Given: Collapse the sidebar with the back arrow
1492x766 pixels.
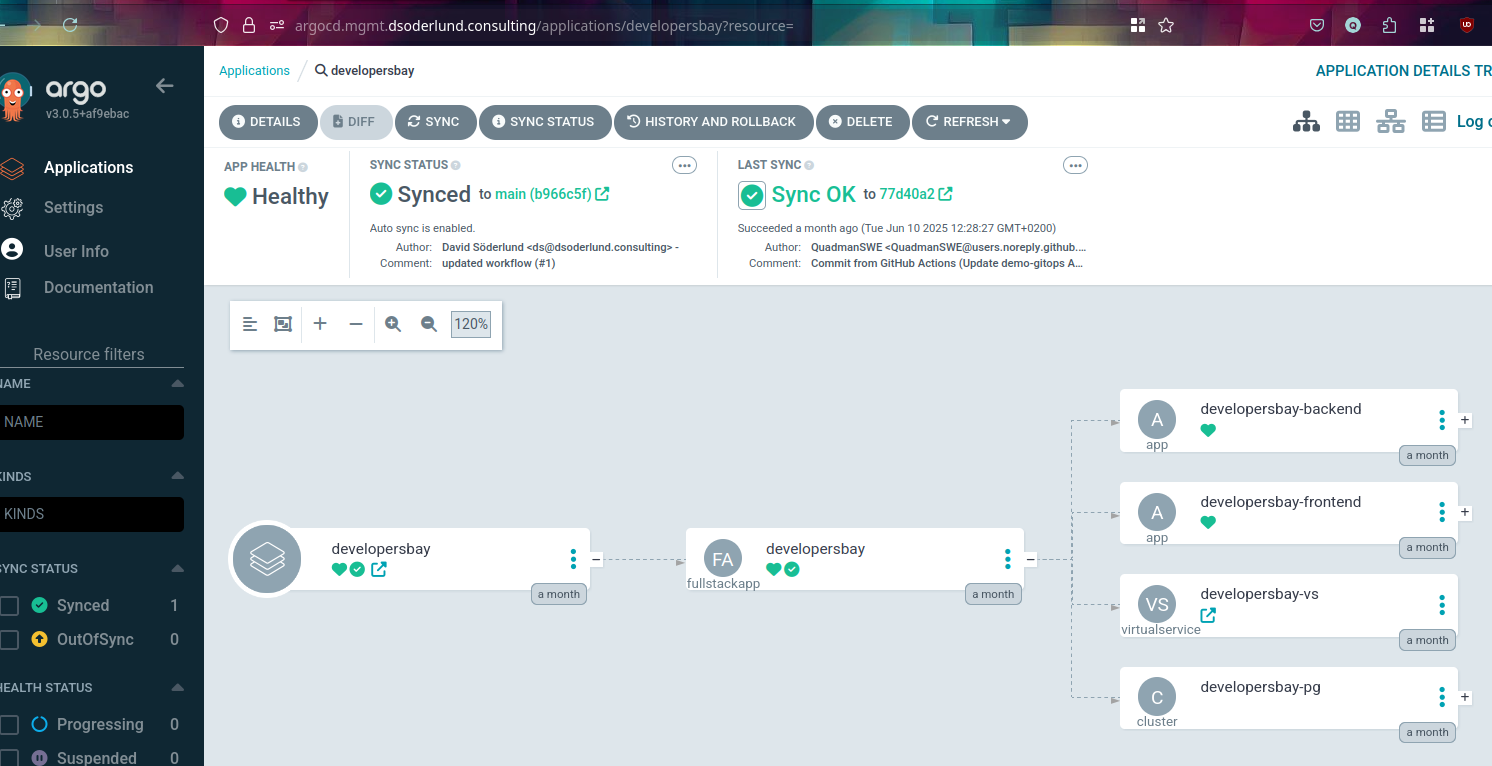Looking at the screenshot, I should click(x=165, y=86).
